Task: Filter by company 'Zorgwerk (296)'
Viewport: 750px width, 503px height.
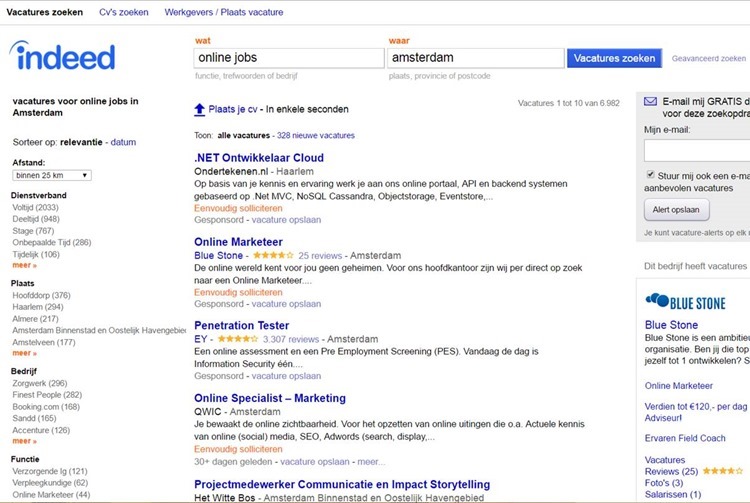Action: click(x=40, y=383)
